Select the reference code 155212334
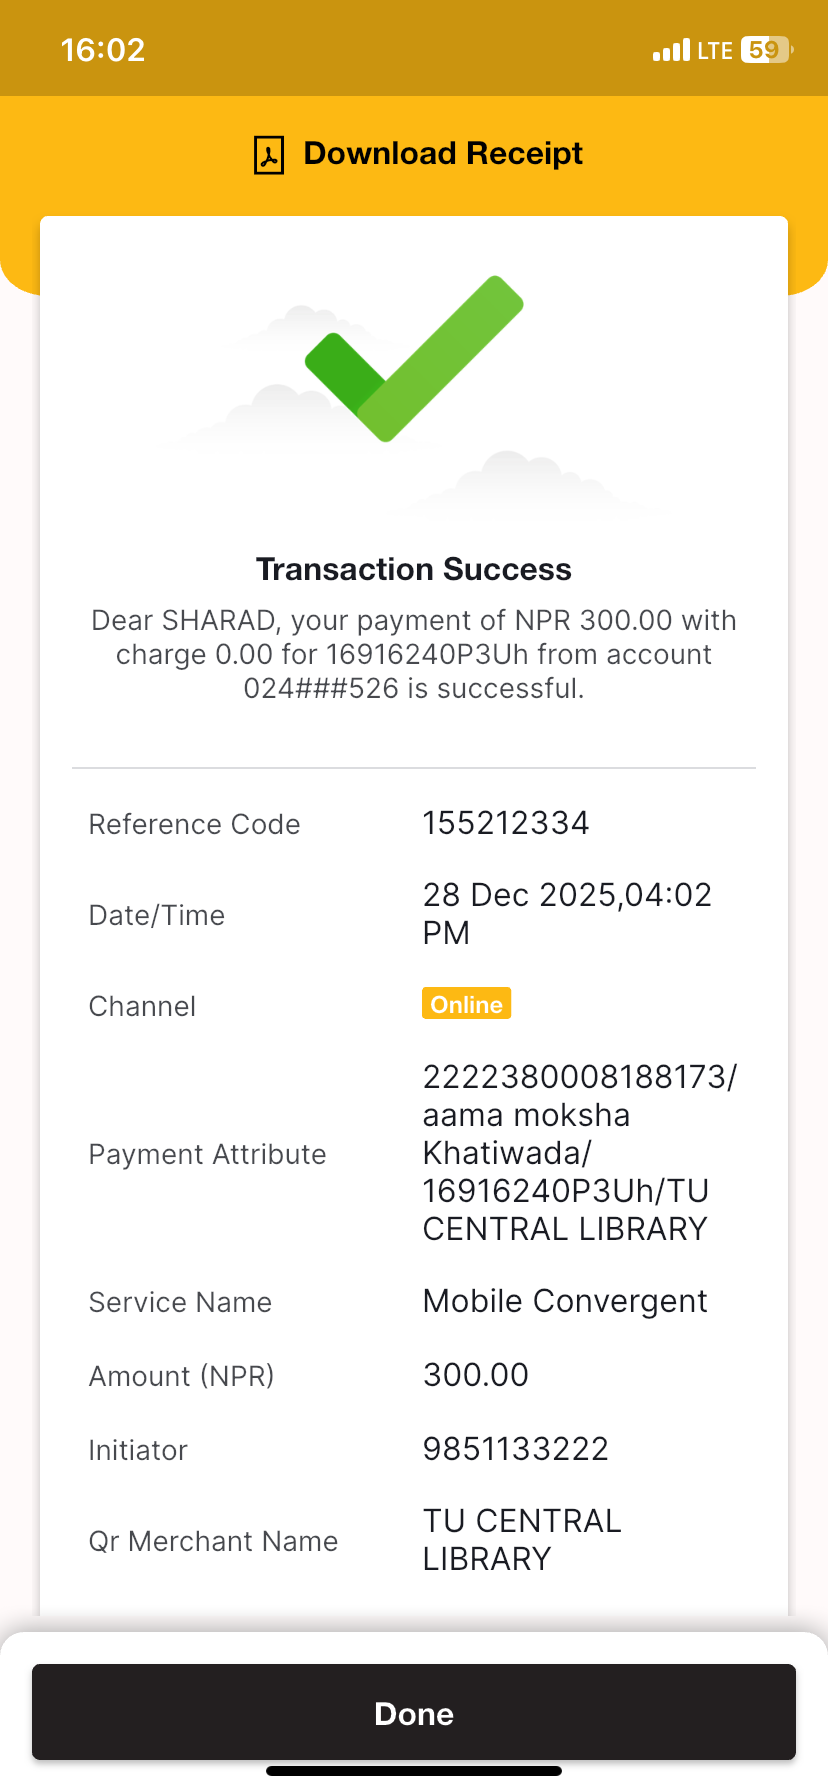 tap(506, 823)
